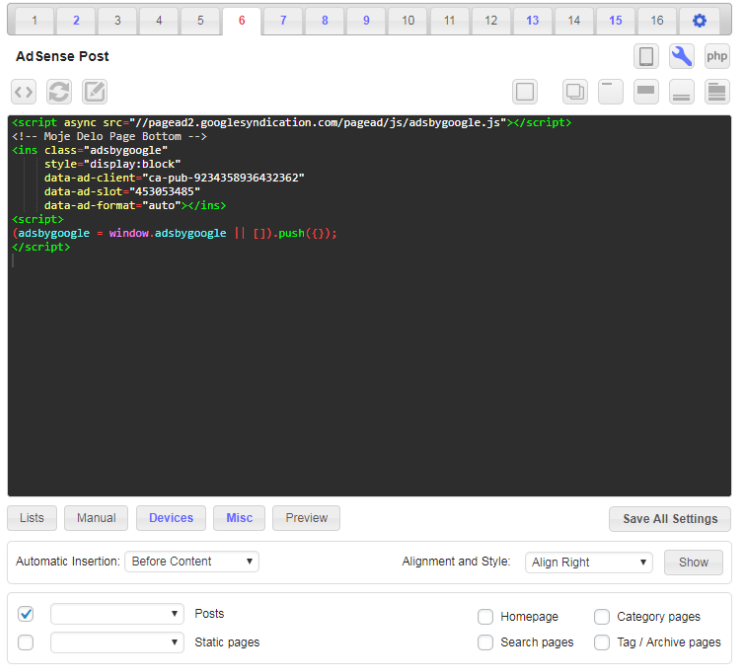Image resolution: width=736 pixels, height=665 pixels.
Task: Enable the Homepage checkbox
Action: pyautogui.click(x=485, y=617)
